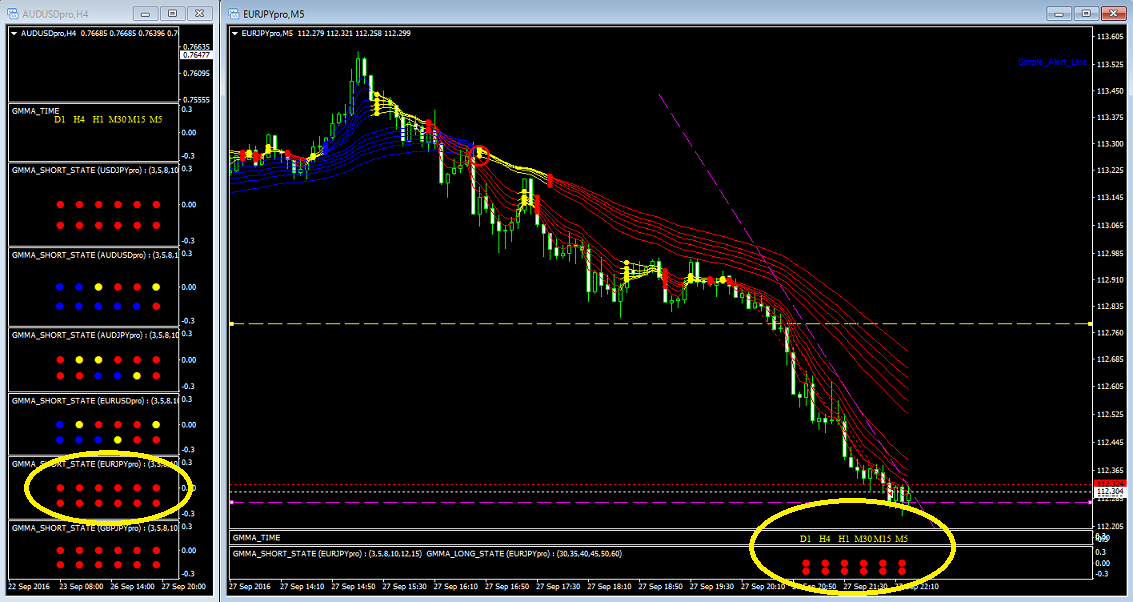Click the D1 timeframe label in AUDUSDpro window
1133x602 pixels.
(x=59, y=120)
